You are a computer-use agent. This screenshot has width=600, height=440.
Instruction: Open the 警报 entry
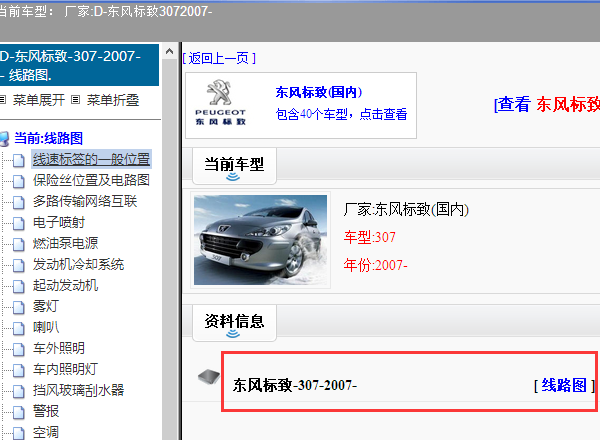(46, 412)
